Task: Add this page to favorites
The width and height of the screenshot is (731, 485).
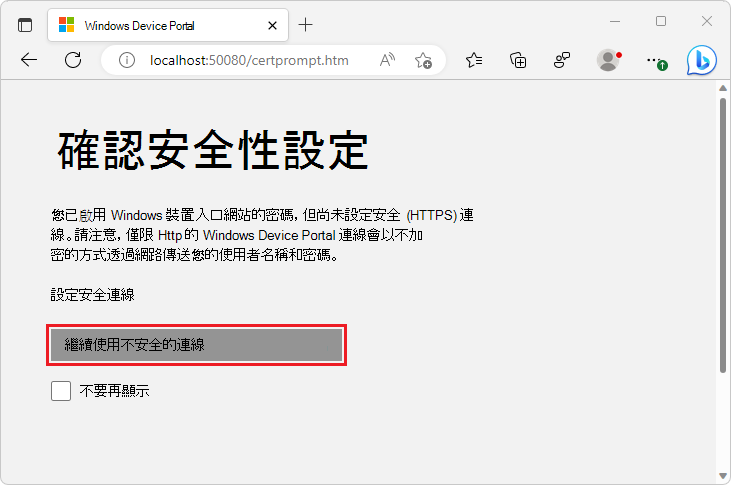Action: click(423, 60)
